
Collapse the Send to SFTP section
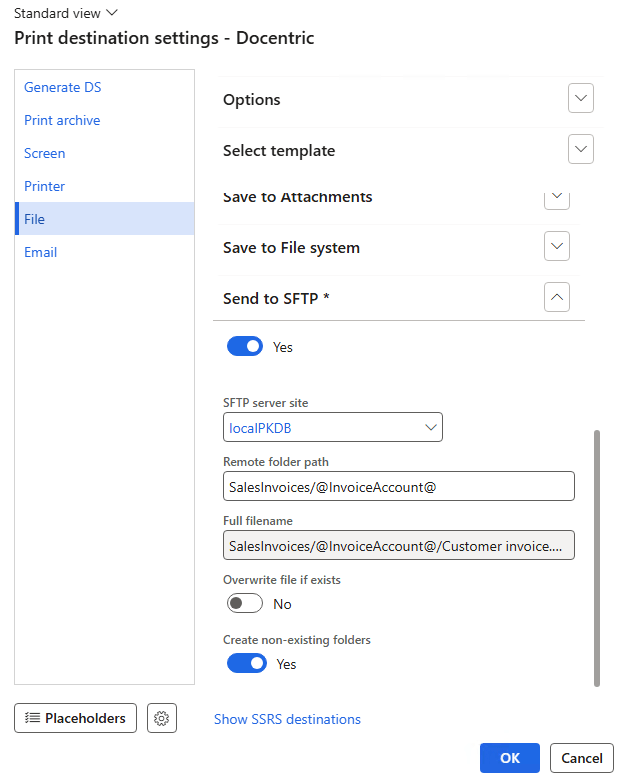557,297
